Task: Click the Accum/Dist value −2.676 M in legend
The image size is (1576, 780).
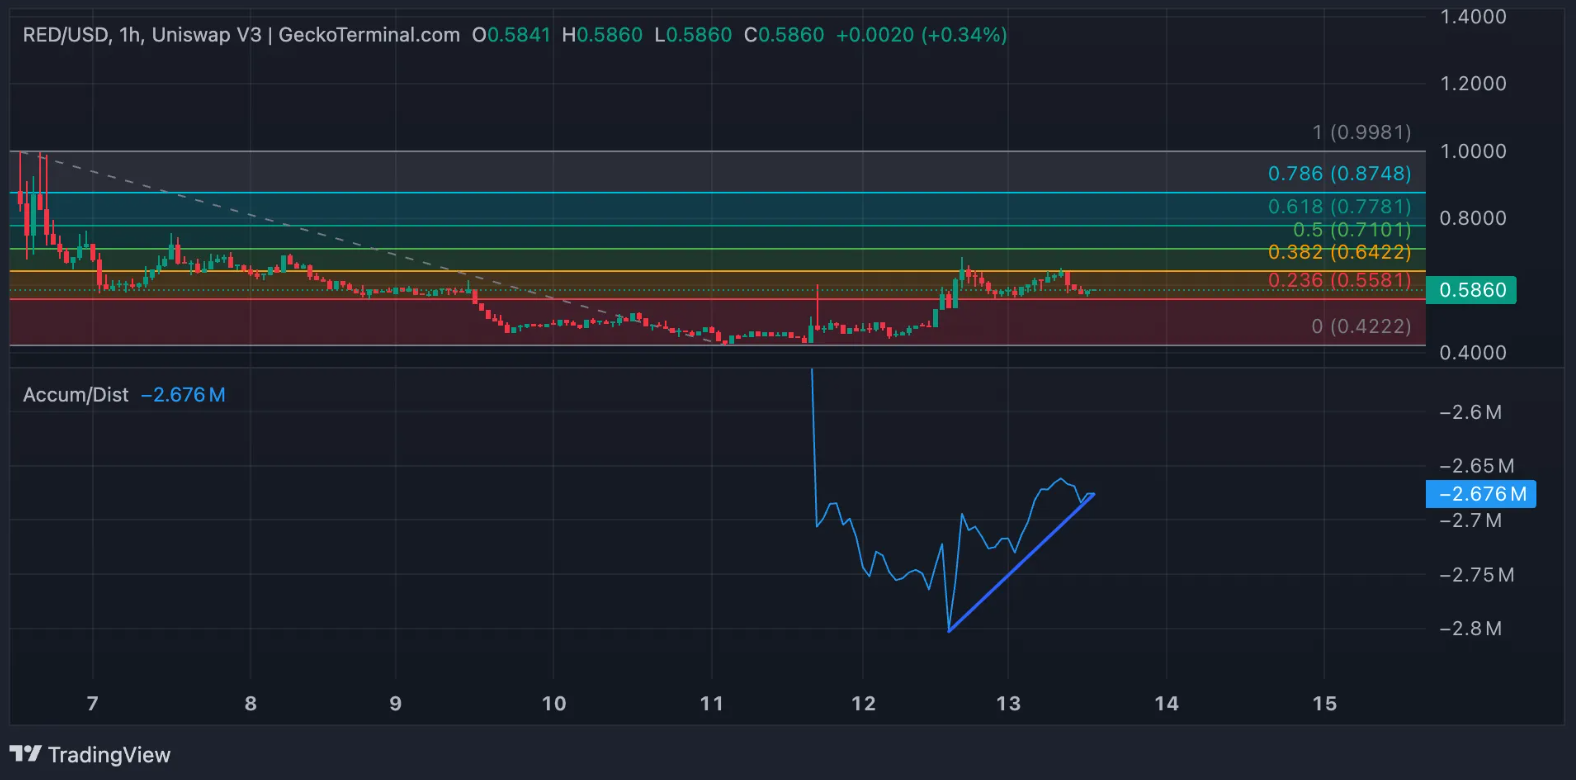Action: [183, 395]
